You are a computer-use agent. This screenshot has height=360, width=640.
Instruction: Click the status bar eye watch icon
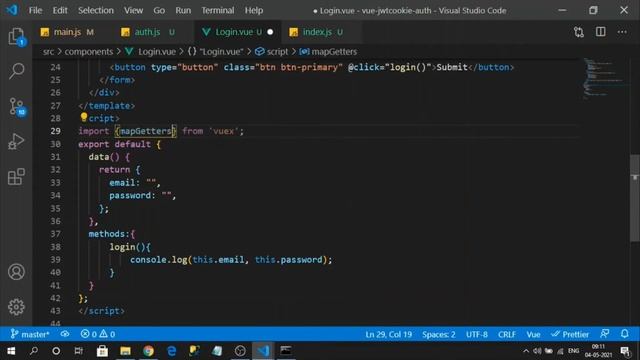(x=65, y=334)
